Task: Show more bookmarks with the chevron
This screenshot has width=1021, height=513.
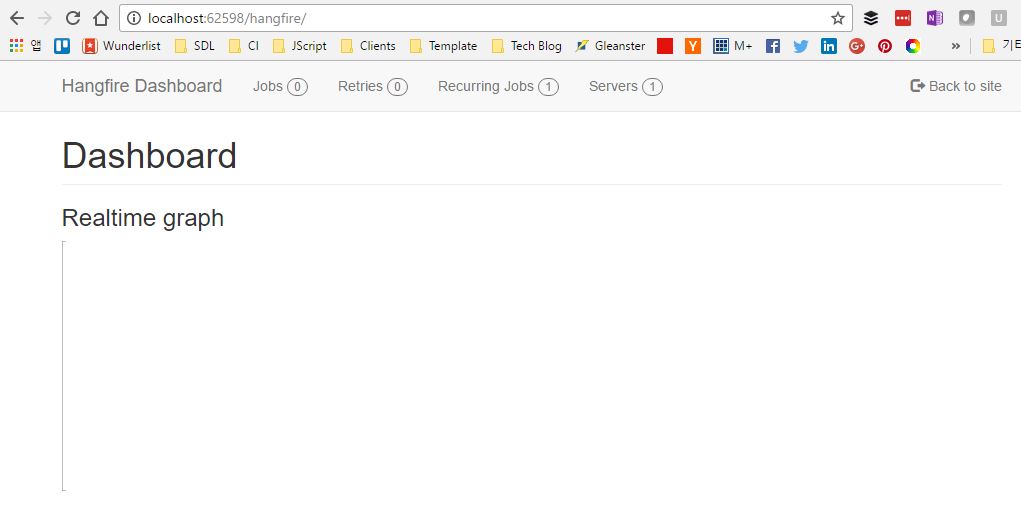Action: 955,46
